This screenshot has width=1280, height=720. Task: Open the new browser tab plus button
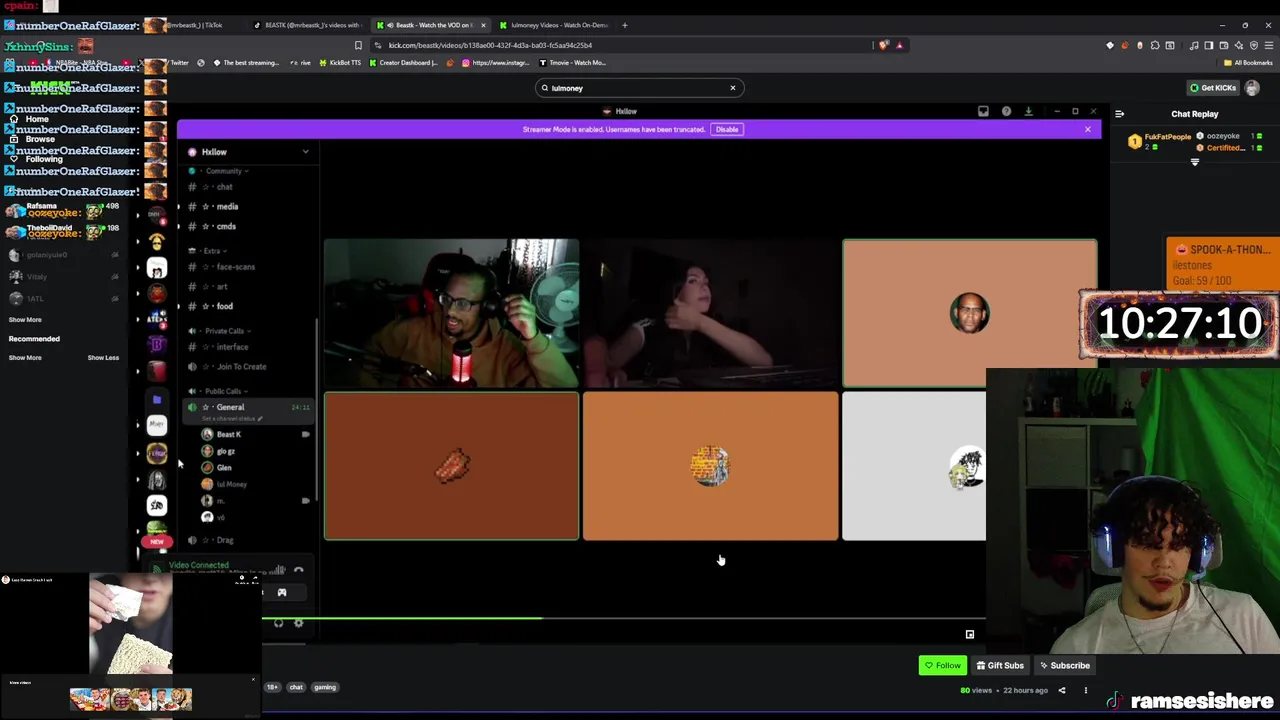[625, 25]
